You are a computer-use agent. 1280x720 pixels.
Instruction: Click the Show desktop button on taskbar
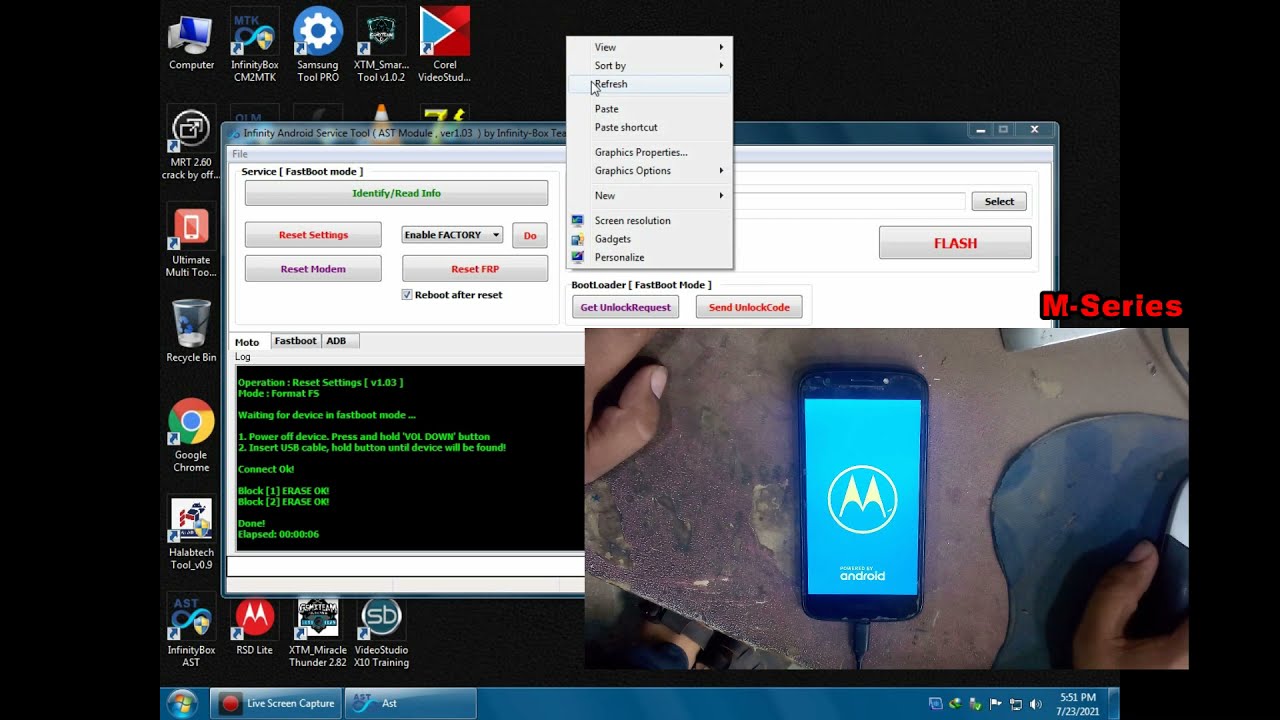coord(1114,704)
